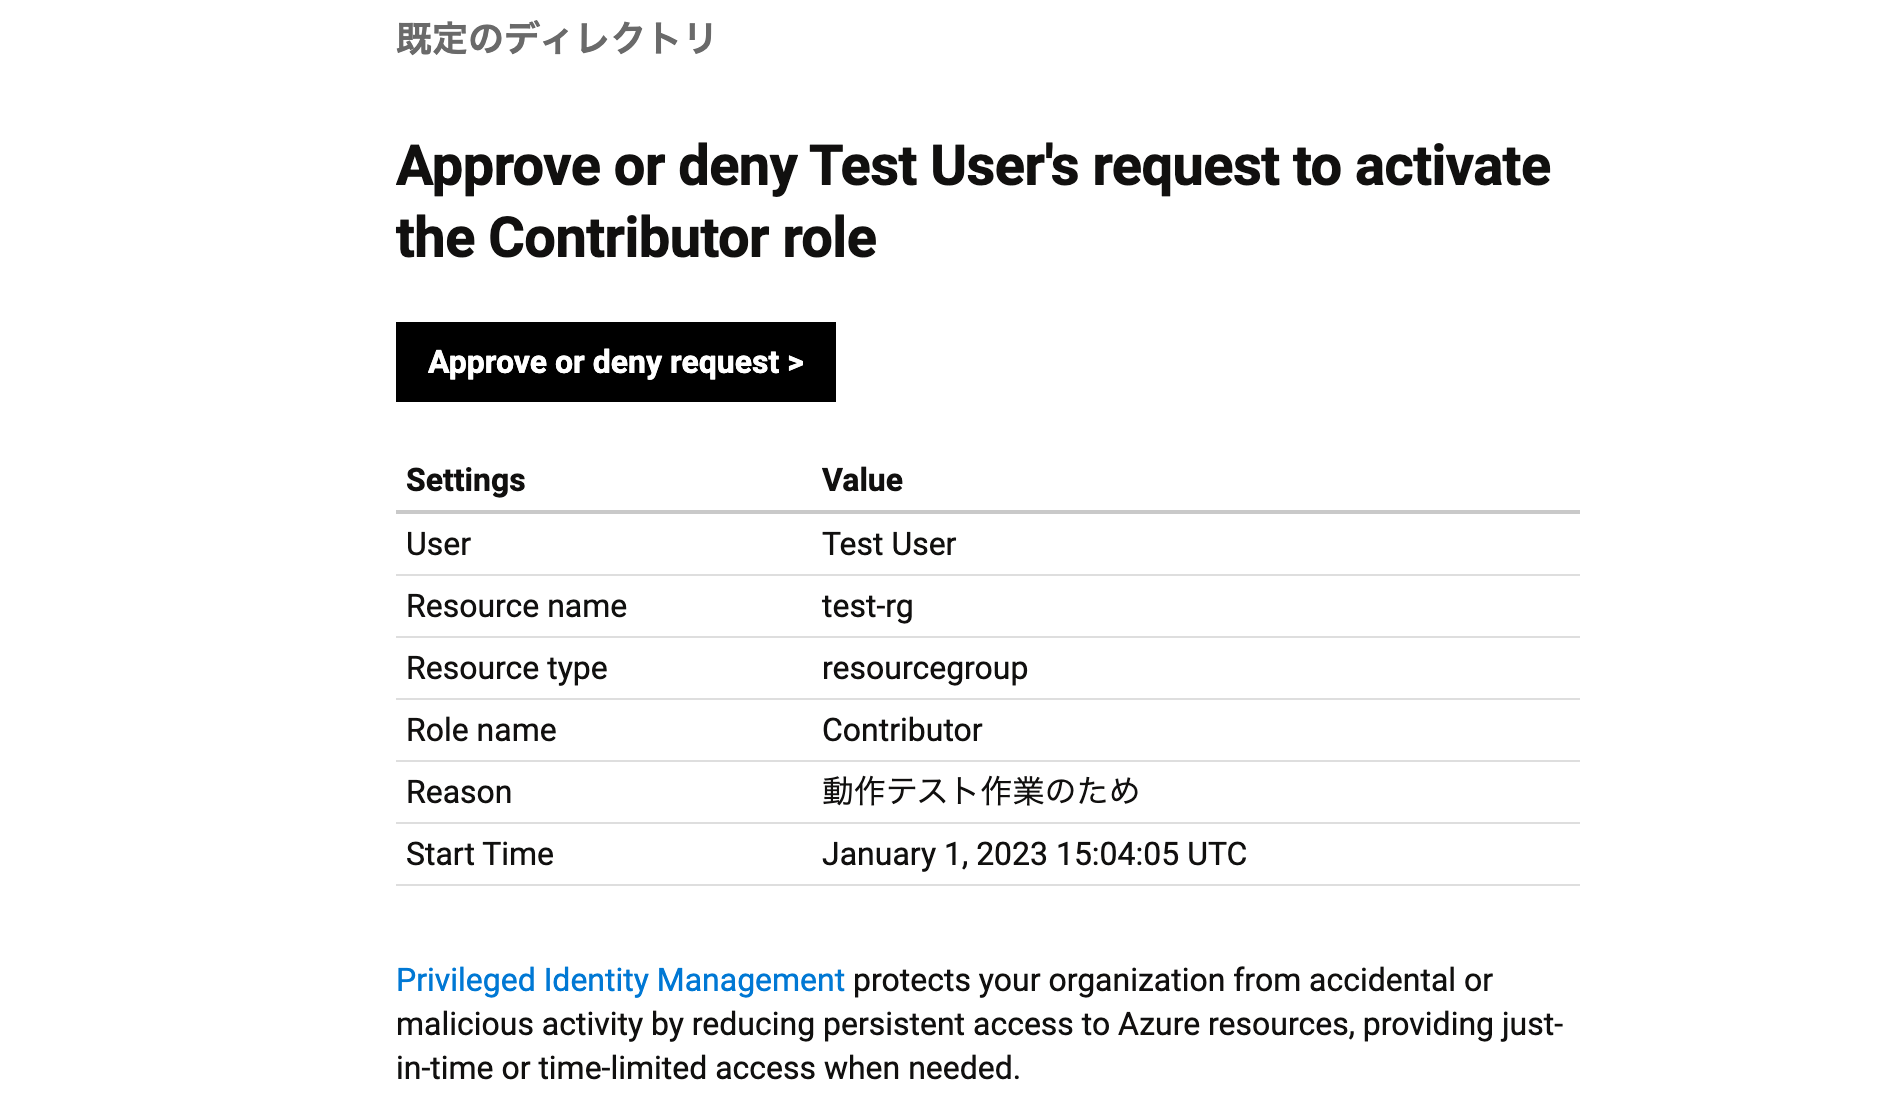This screenshot has width=1896, height=1104.
Task: Click the 動作テスト作業のため reason text
Action: coord(982,792)
